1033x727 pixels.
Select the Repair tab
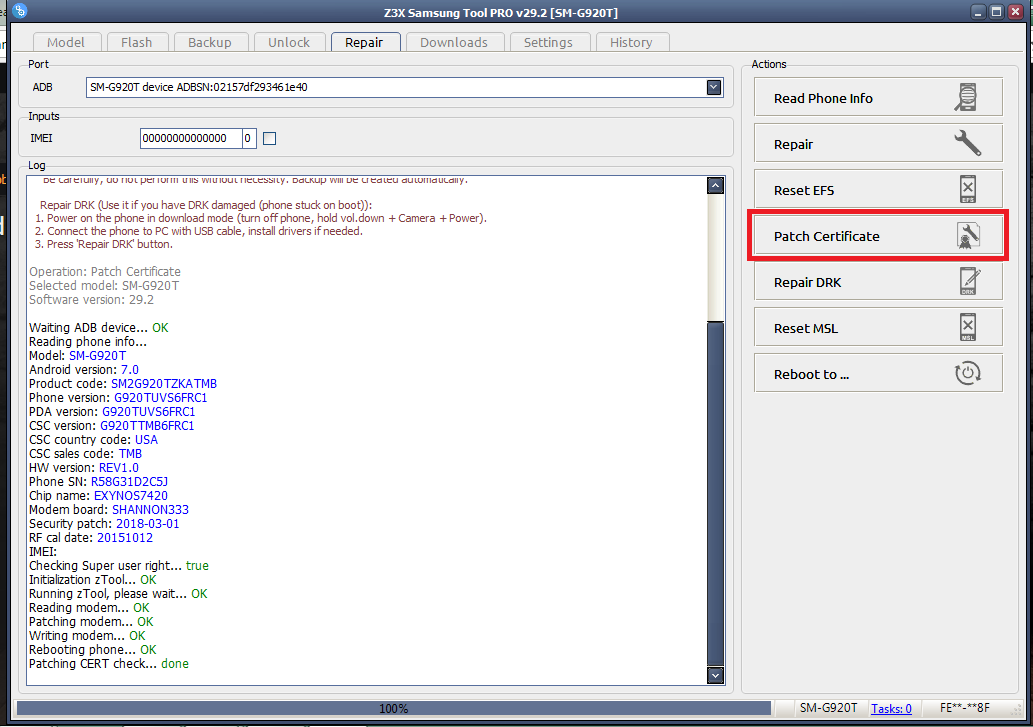364,42
